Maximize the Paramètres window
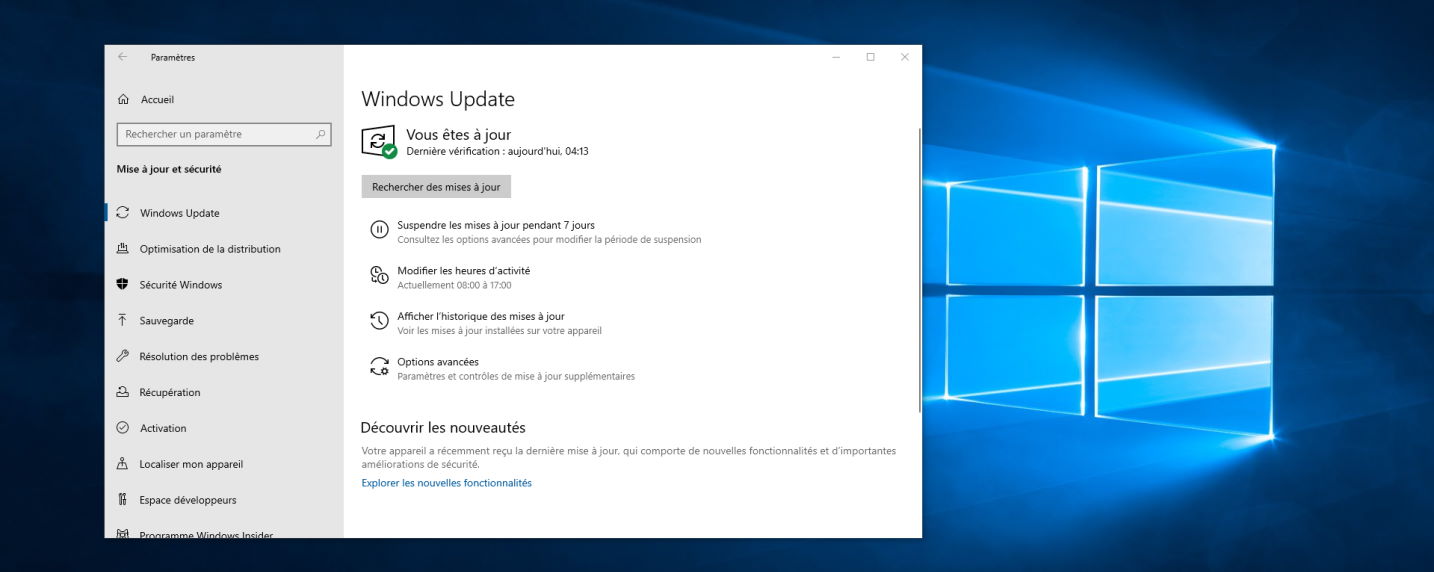 (870, 57)
